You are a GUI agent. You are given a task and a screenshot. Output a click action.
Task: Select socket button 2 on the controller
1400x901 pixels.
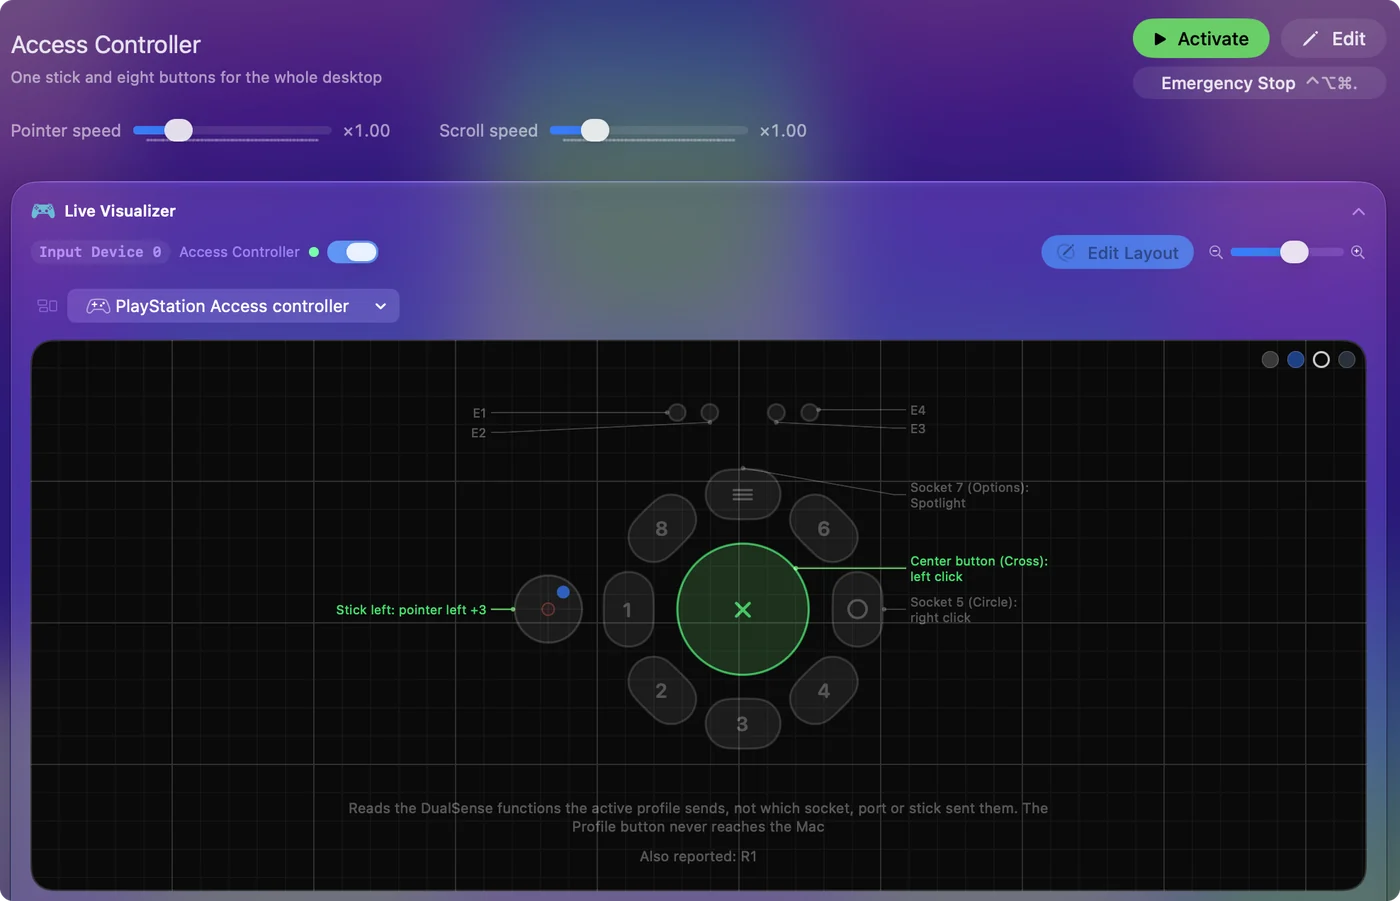(x=662, y=690)
